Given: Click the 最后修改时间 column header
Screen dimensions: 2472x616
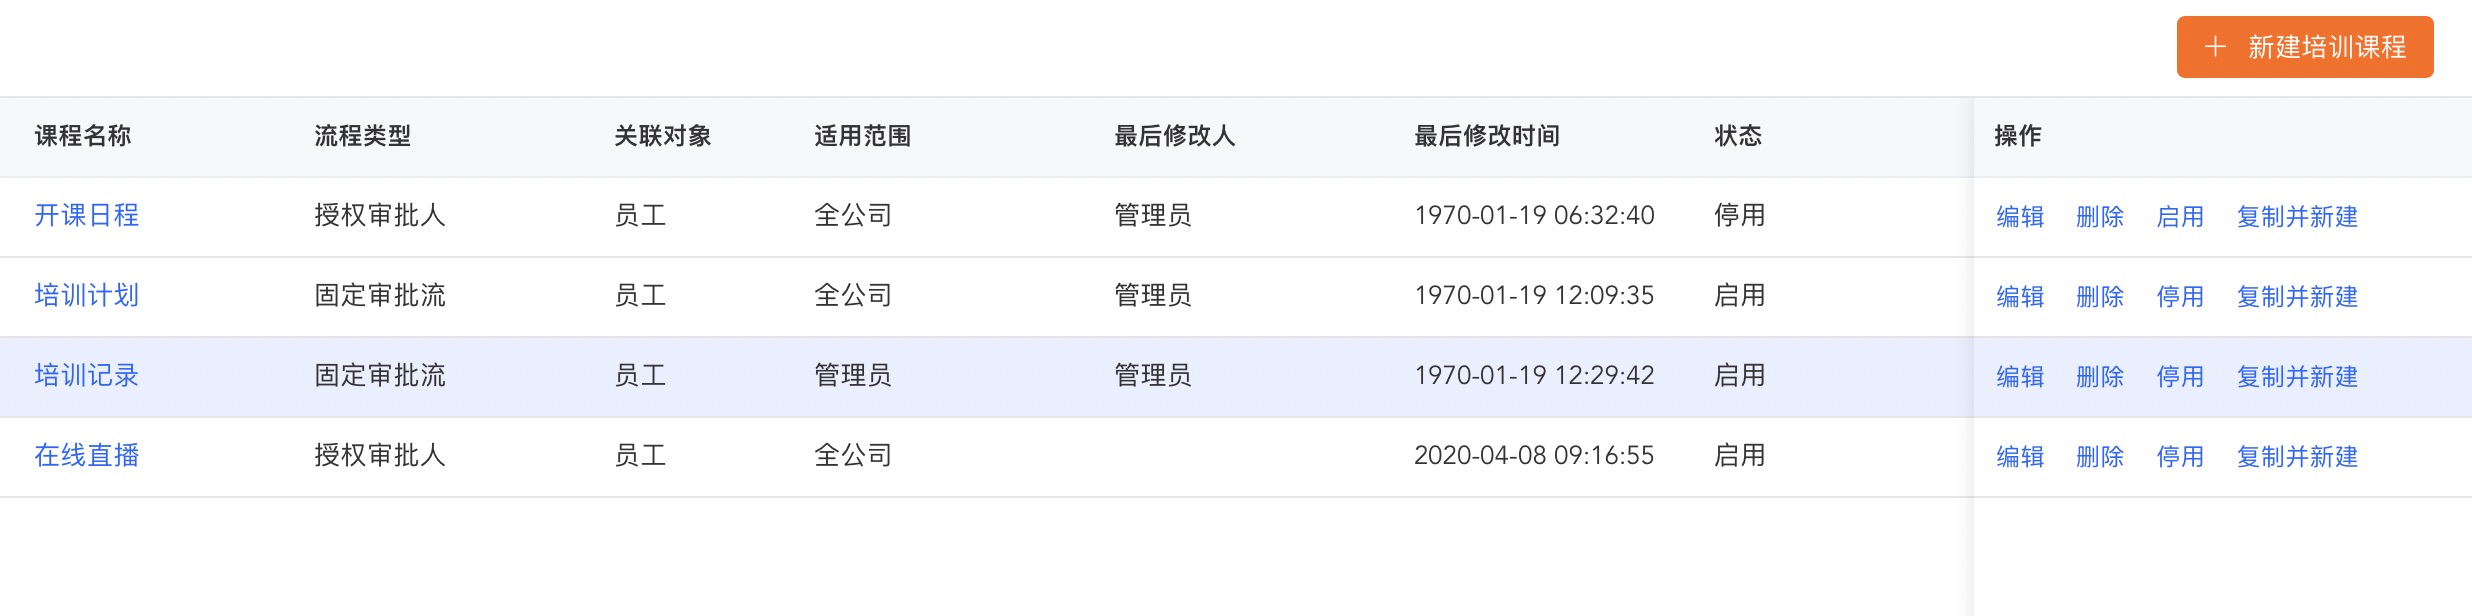Looking at the screenshot, I should (x=1487, y=136).
